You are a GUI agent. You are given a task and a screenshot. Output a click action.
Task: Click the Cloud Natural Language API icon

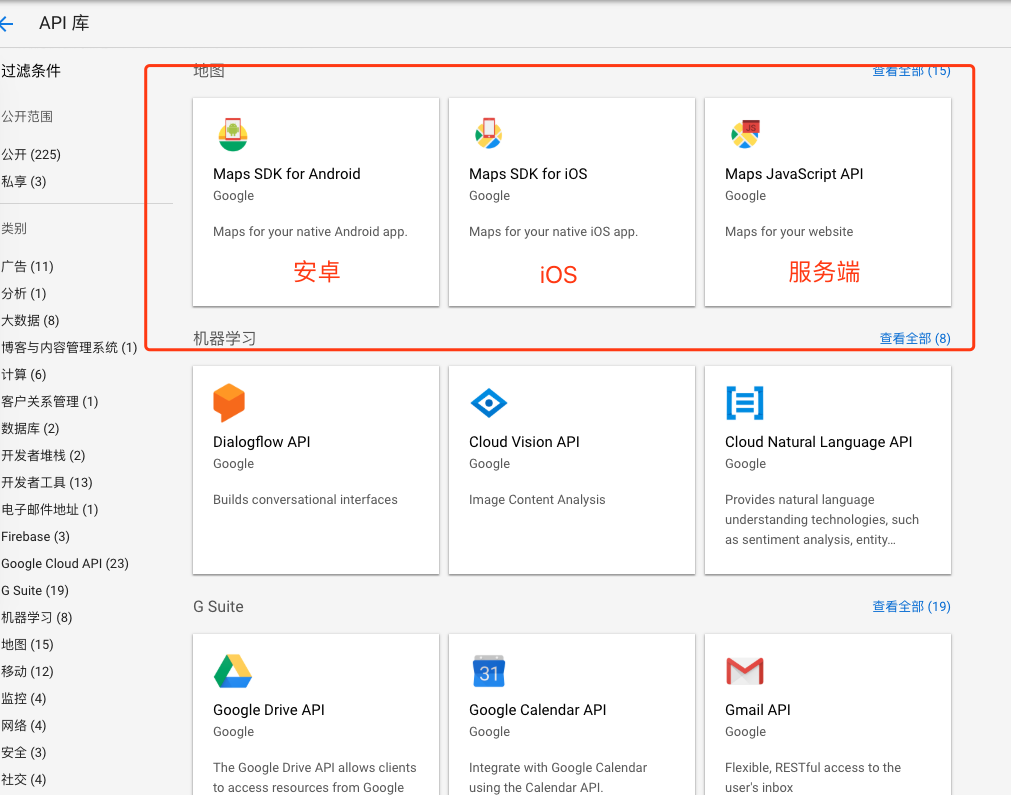point(745,403)
